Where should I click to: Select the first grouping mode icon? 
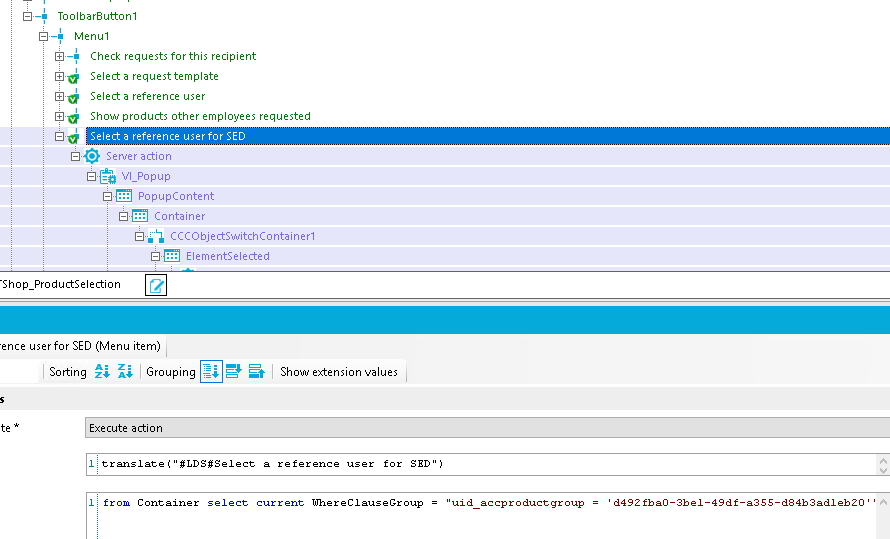click(x=211, y=372)
